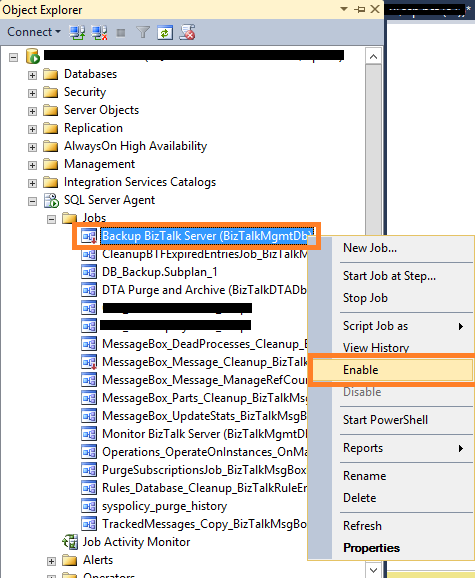Click the Connect Object Explorer toolbar icon
The image size is (475, 578).
click(x=77, y=32)
